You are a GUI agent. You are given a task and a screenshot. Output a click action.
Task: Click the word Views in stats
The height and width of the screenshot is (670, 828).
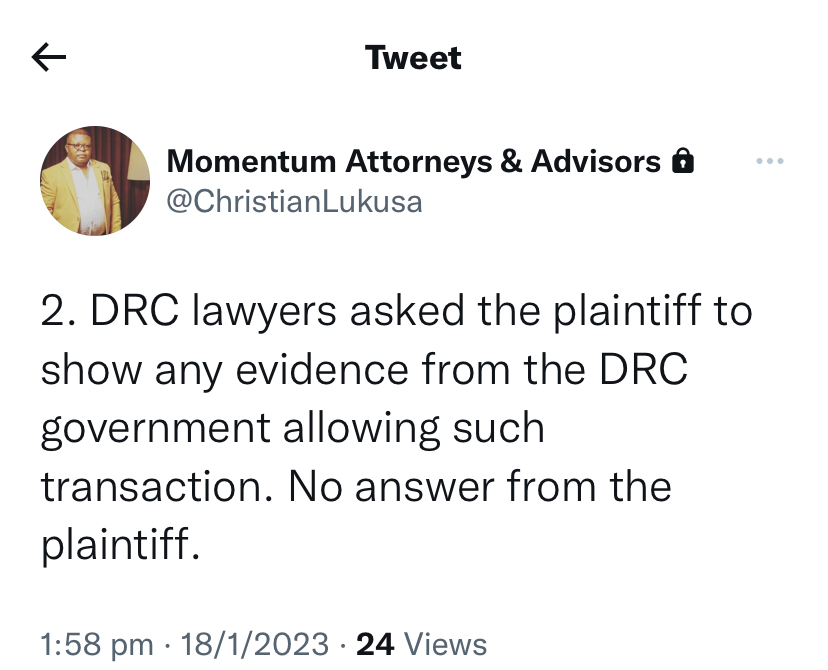tap(443, 644)
